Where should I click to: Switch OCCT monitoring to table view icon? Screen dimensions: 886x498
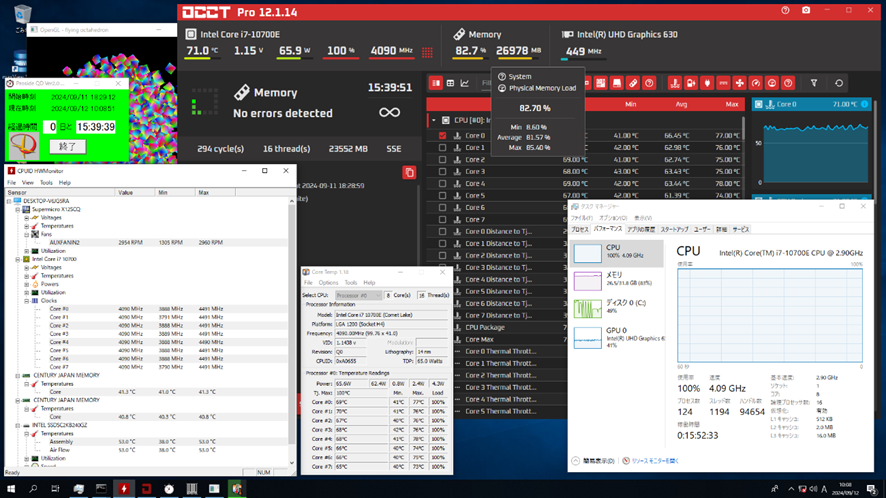(x=450, y=83)
